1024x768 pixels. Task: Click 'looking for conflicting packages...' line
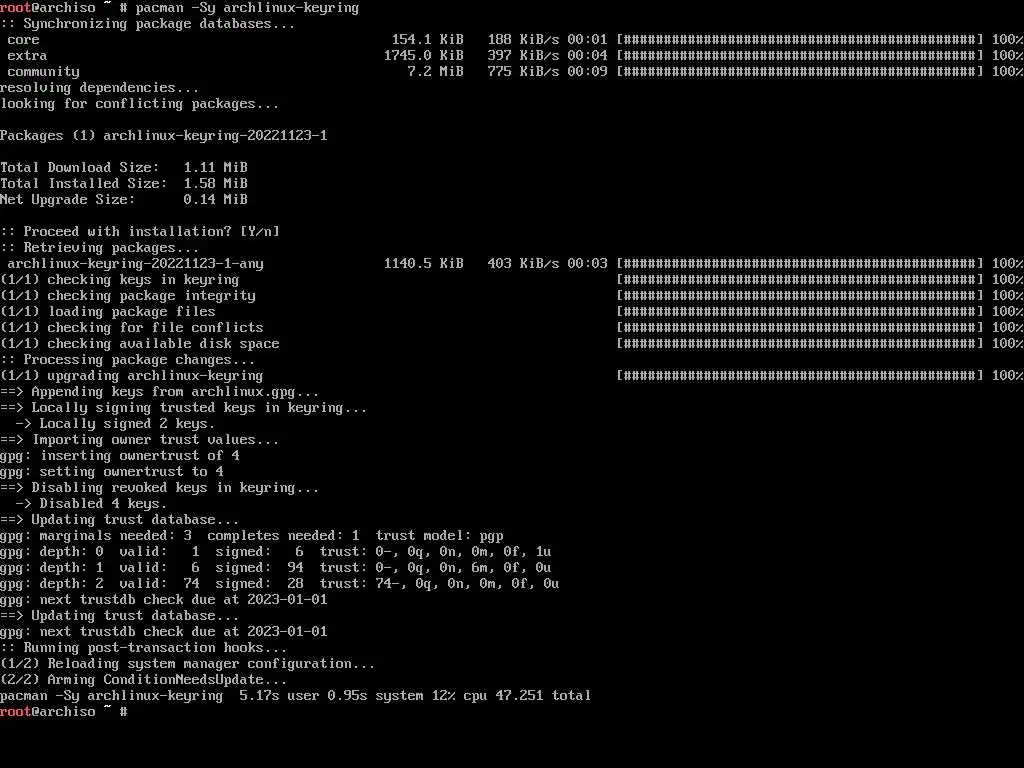point(139,104)
